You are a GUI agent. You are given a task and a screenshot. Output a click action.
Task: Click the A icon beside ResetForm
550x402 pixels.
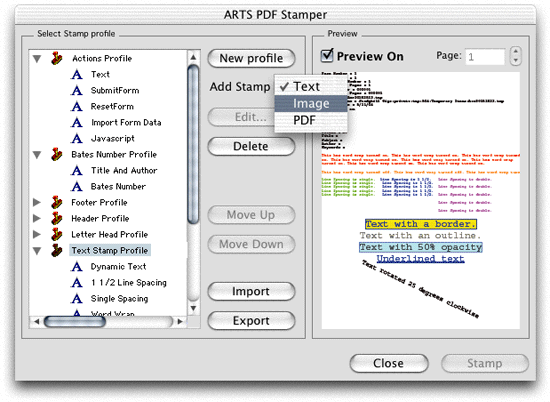pos(77,106)
